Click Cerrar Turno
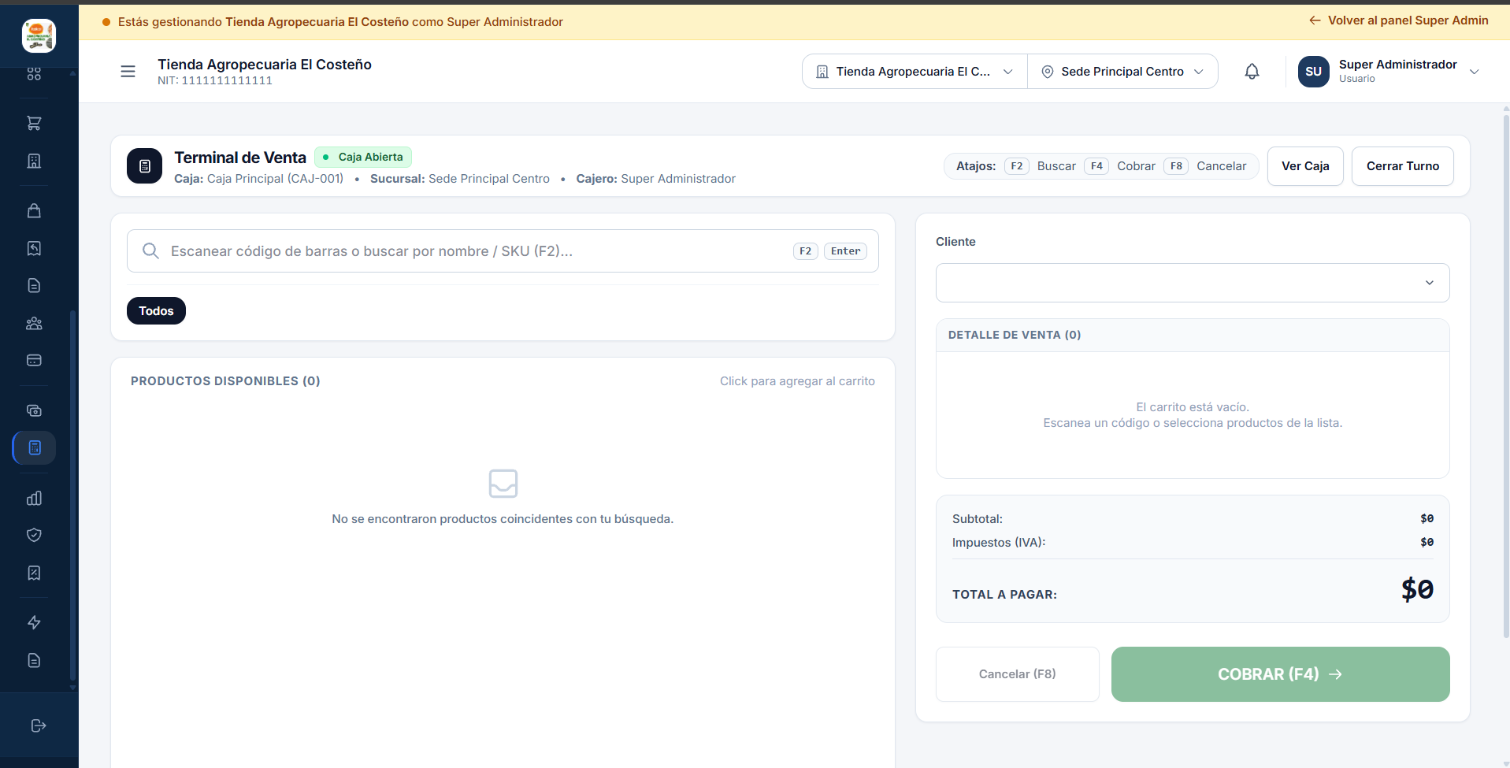Image resolution: width=1510 pixels, height=768 pixels. point(1403,166)
